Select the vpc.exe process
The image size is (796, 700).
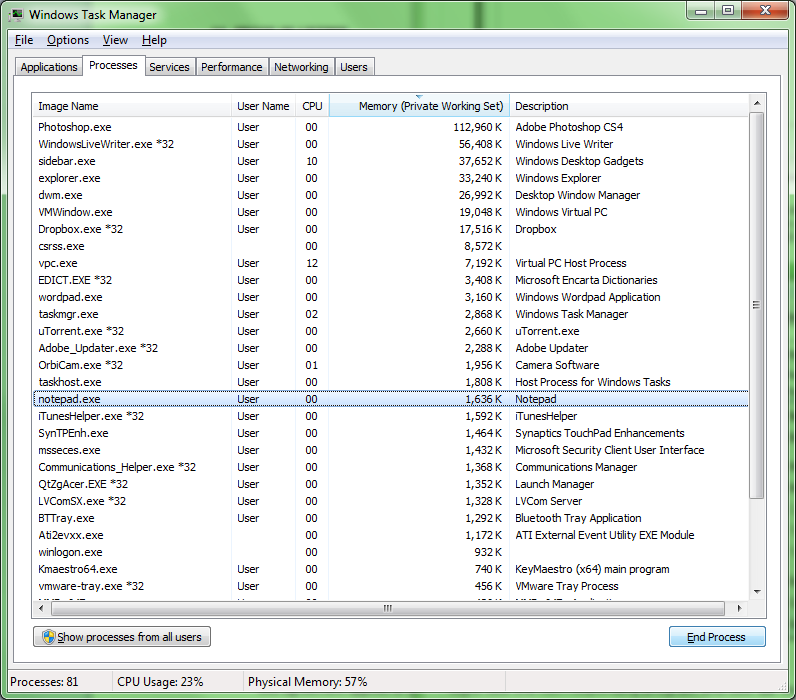tap(390, 263)
